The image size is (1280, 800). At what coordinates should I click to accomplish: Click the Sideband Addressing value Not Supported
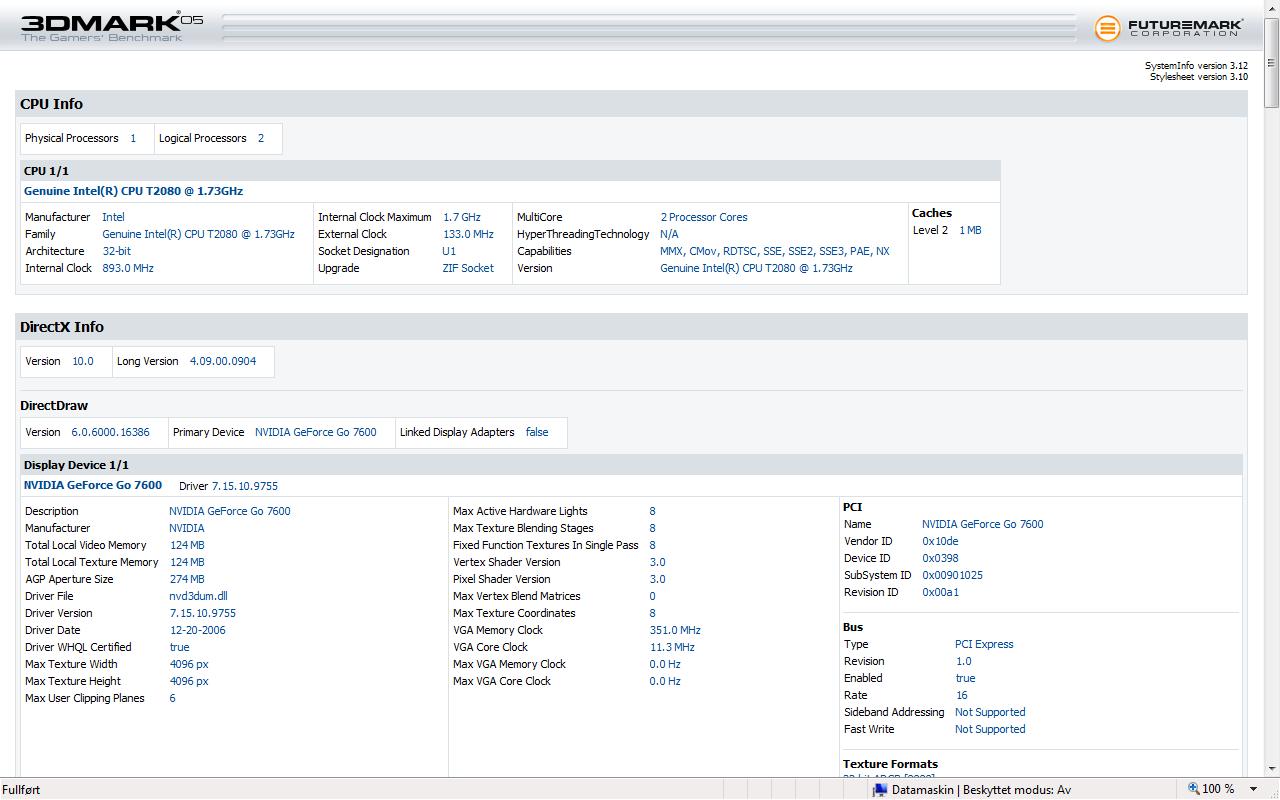(990, 712)
